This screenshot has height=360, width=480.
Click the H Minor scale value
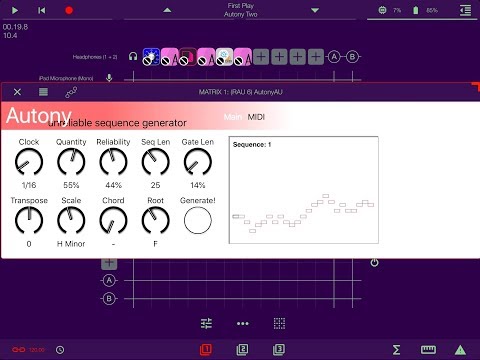pos(71,244)
